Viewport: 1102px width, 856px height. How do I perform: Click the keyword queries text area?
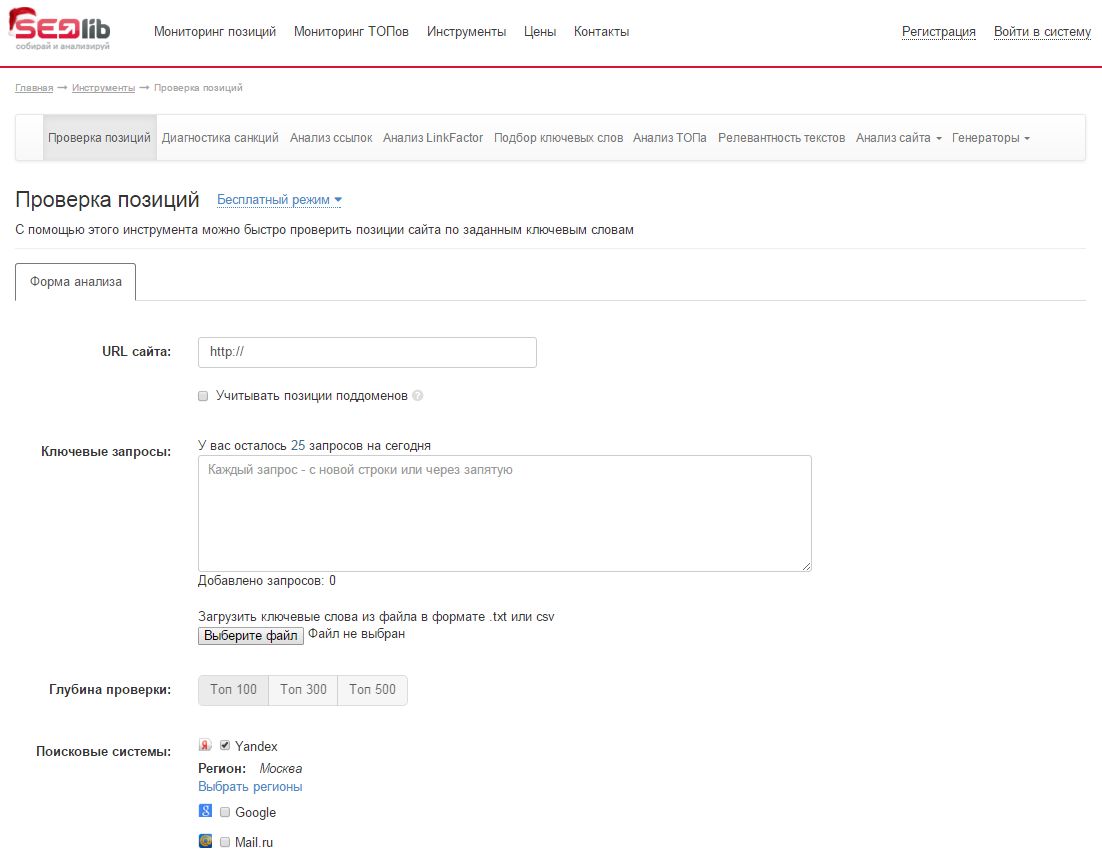[504, 513]
